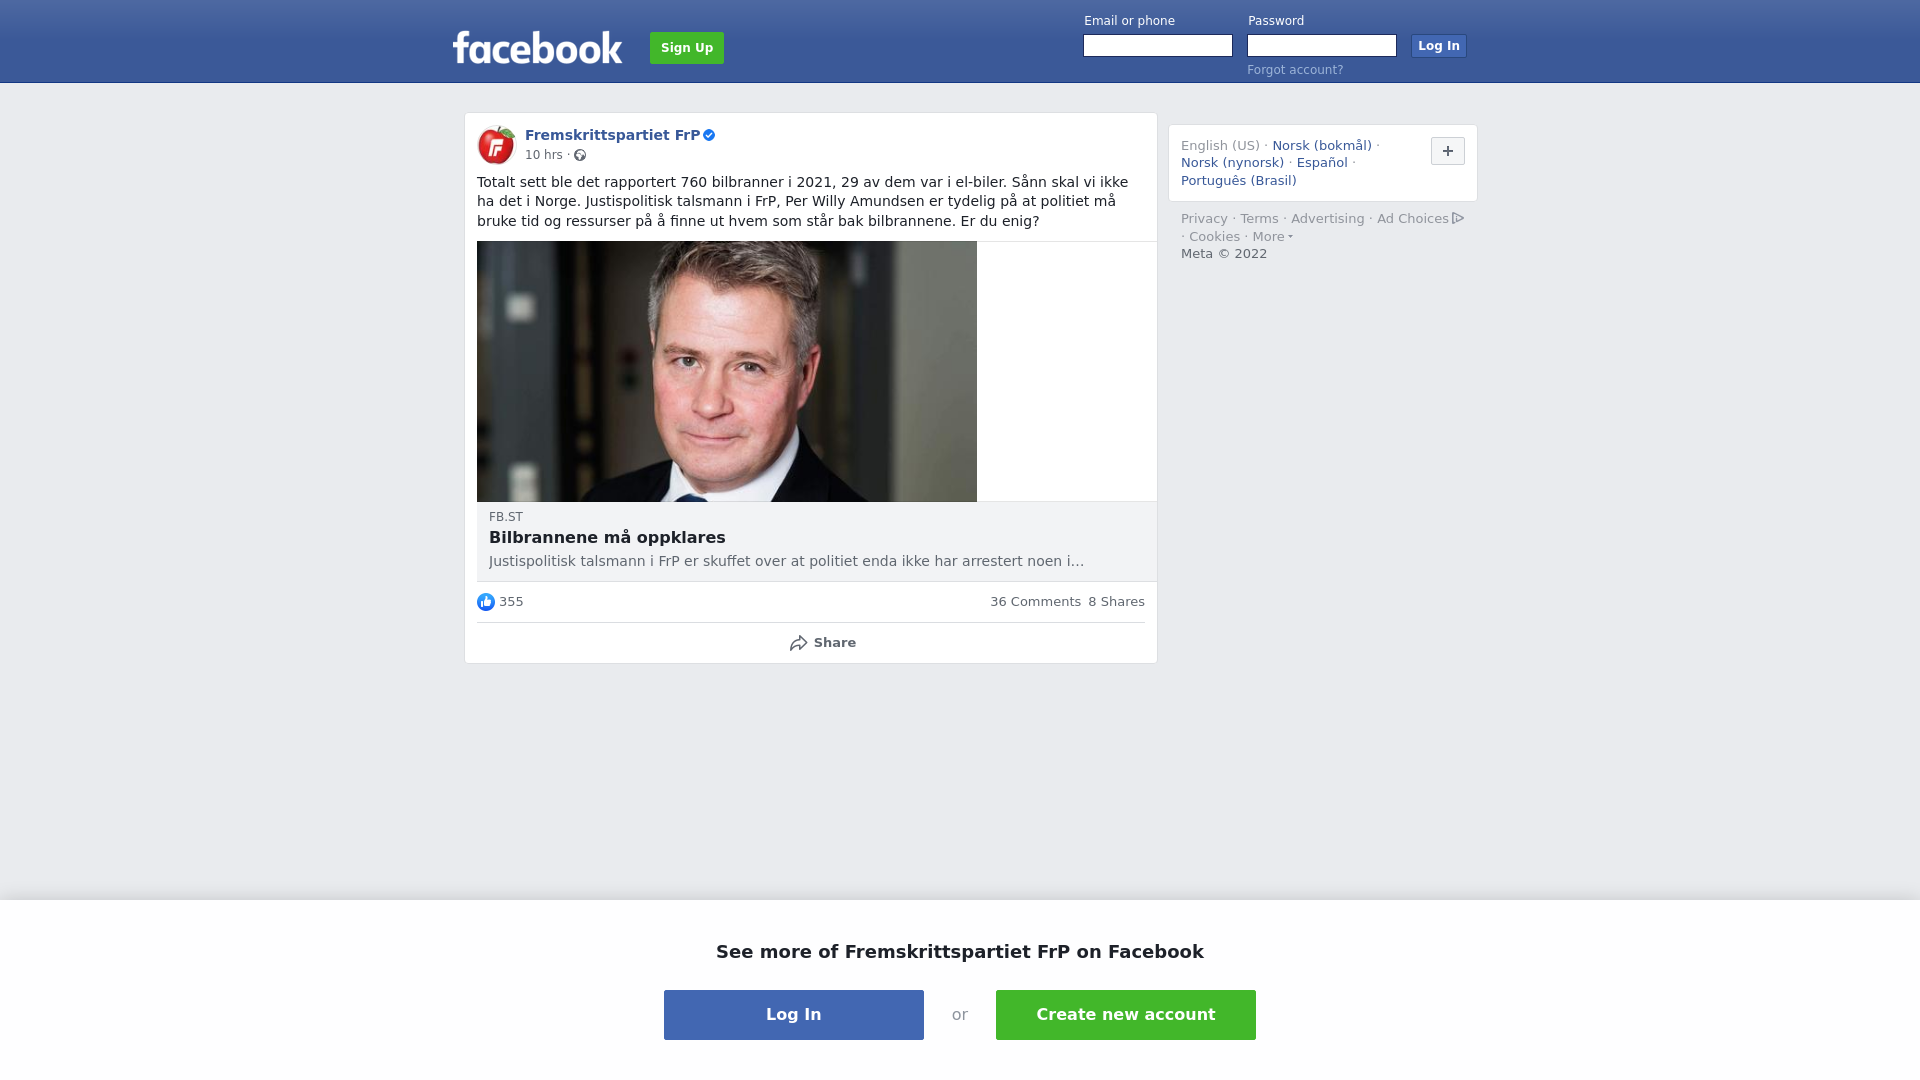
Task: Click the public globe privacy icon
Action: [x=580, y=155]
